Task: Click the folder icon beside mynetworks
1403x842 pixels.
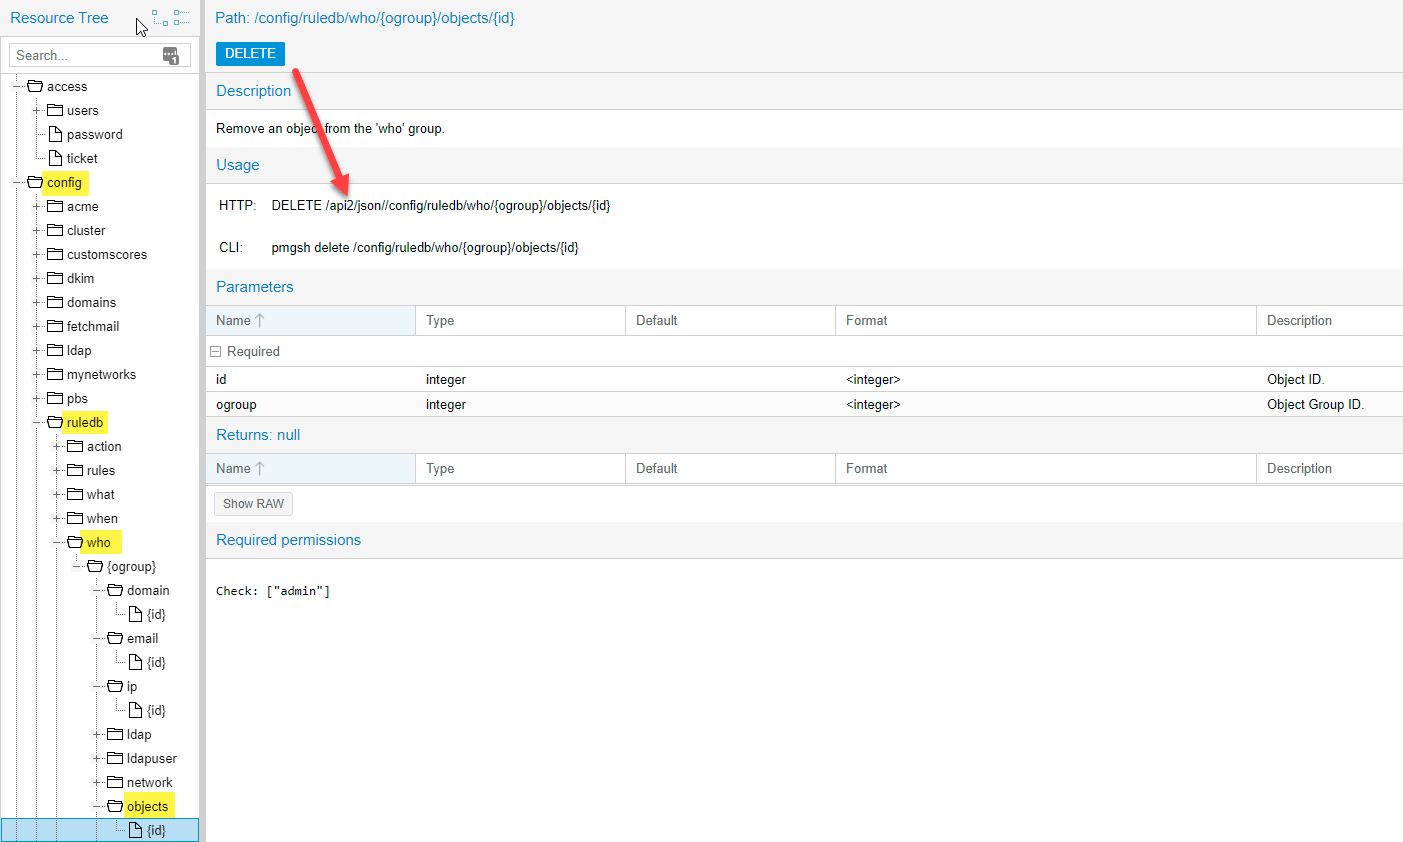Action: (55, 374)
